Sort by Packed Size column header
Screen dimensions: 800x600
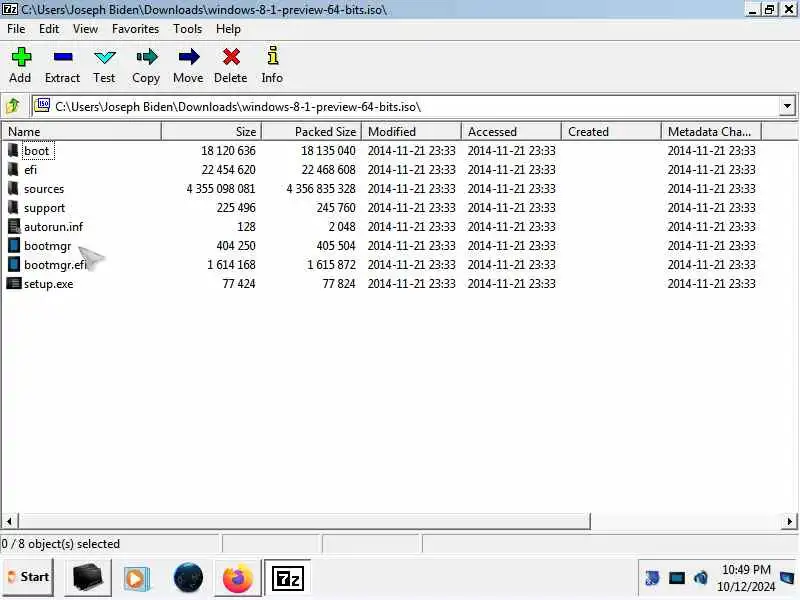point(311,132)
